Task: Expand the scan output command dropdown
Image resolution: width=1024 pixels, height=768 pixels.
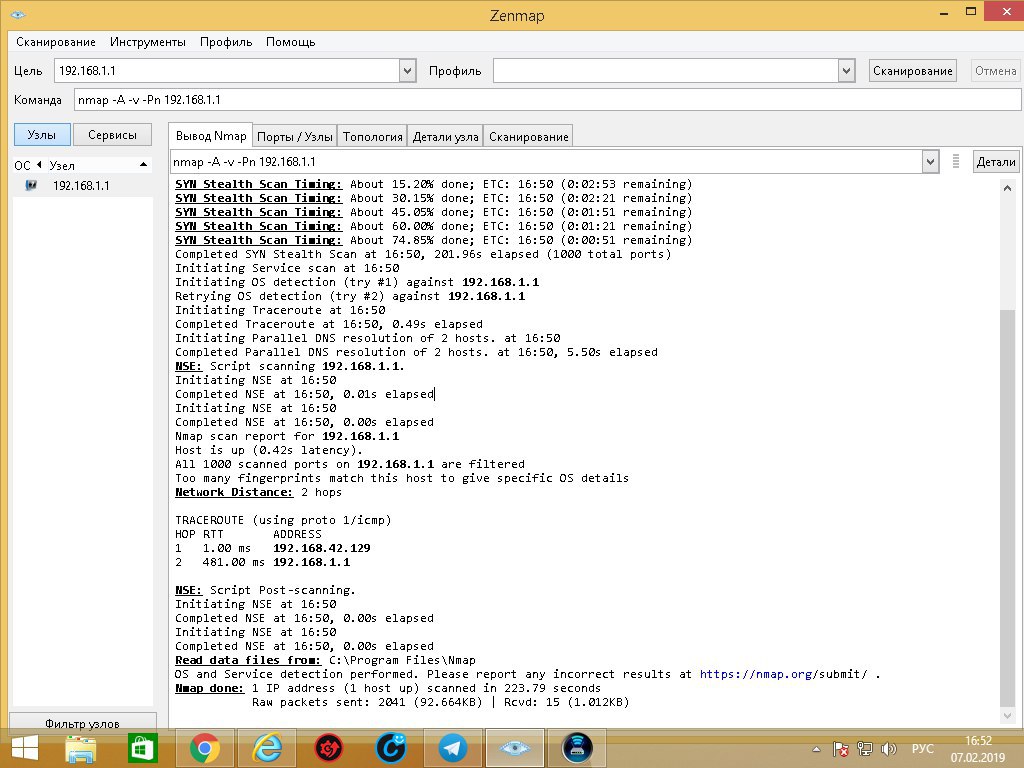Action: (930, 161)
